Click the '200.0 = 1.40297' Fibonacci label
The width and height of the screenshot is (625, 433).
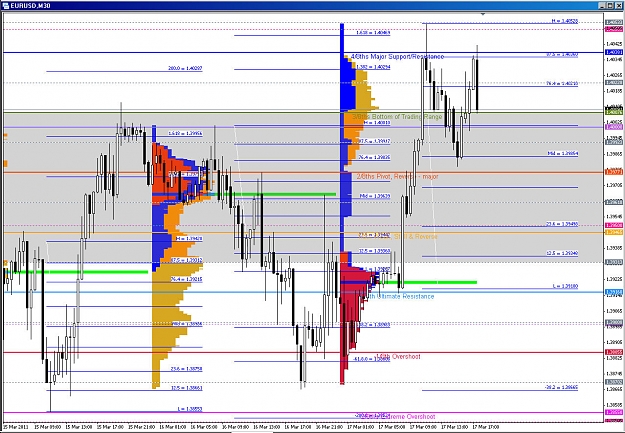pyautogui.click(x=185, y=69)
